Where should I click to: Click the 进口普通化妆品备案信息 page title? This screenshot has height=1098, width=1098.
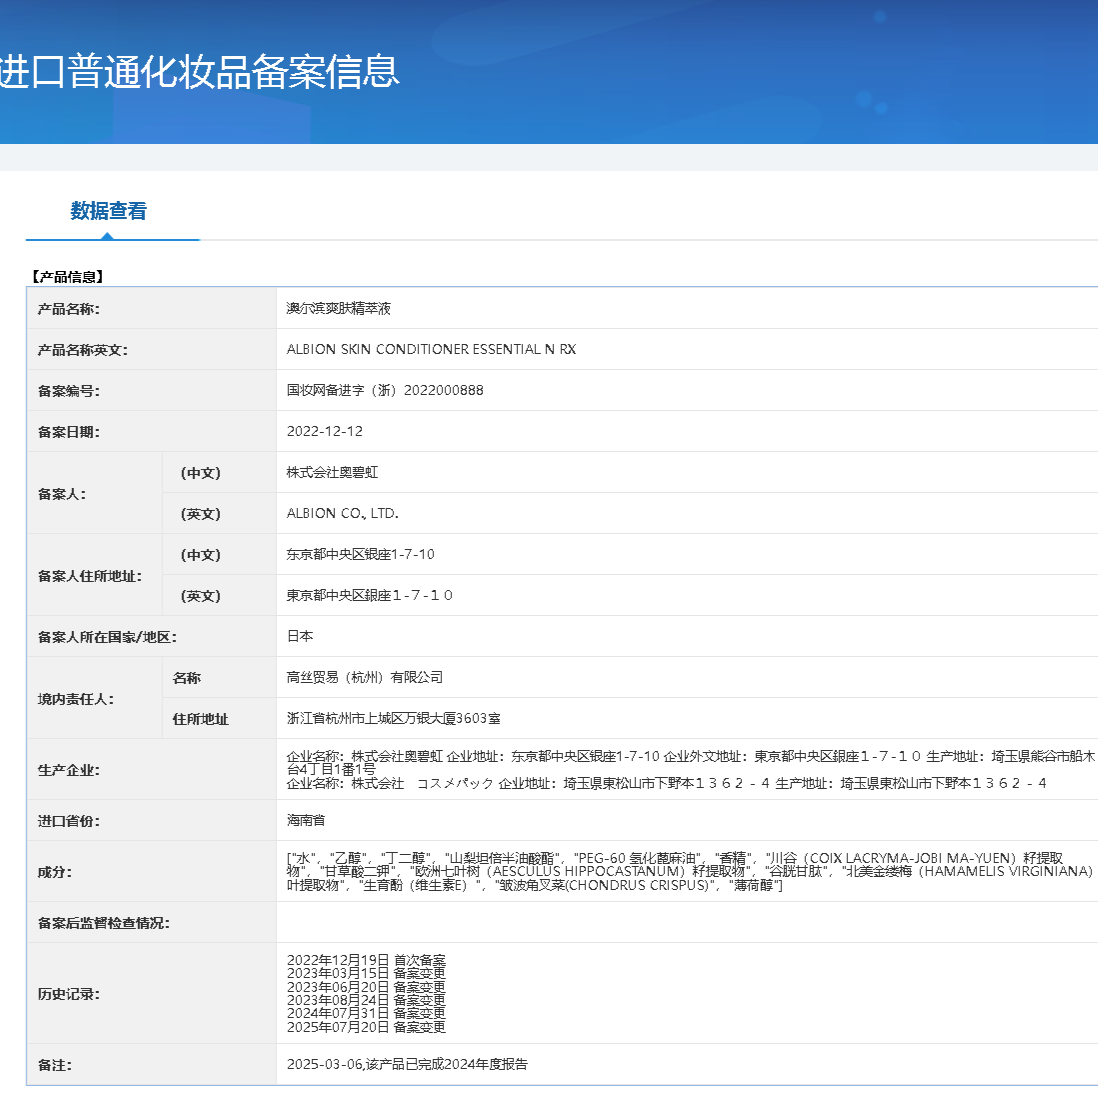click(x=200, y=73)
